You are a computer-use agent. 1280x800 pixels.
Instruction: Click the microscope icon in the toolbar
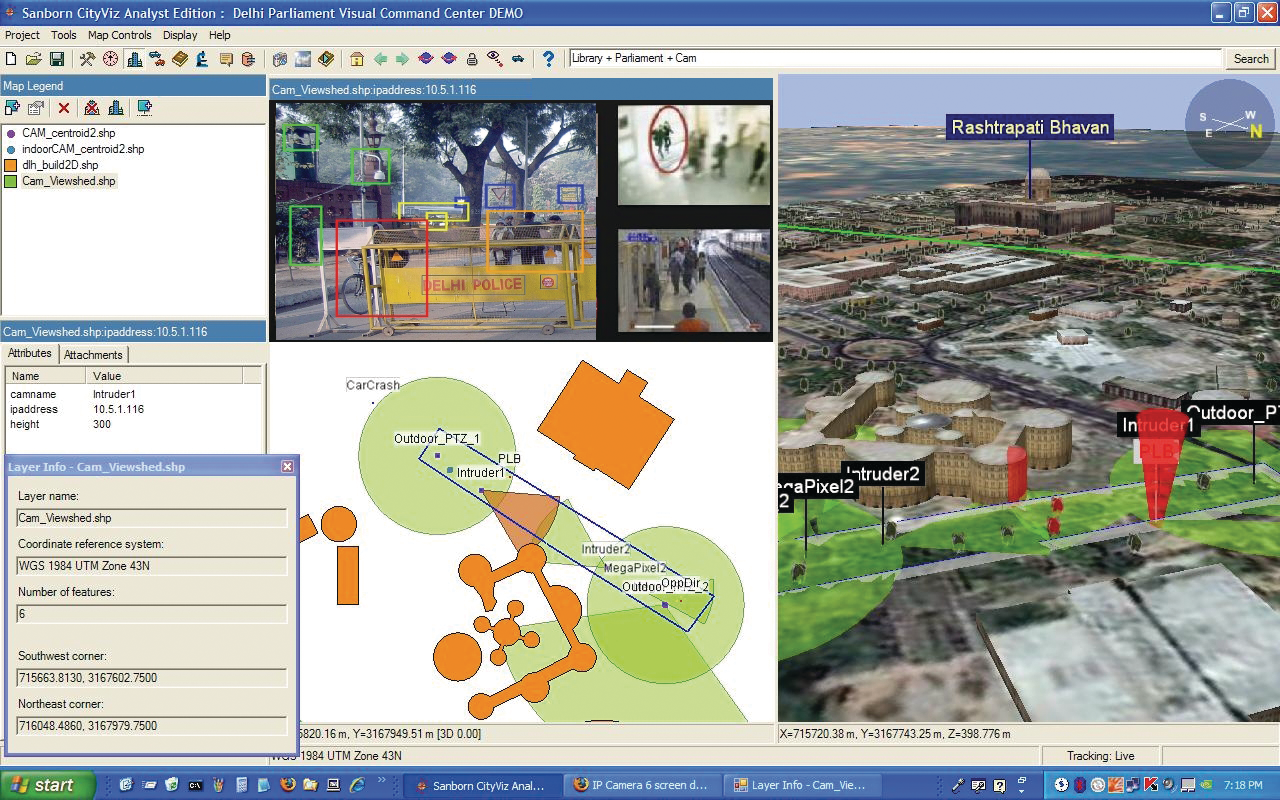(202, 59)
